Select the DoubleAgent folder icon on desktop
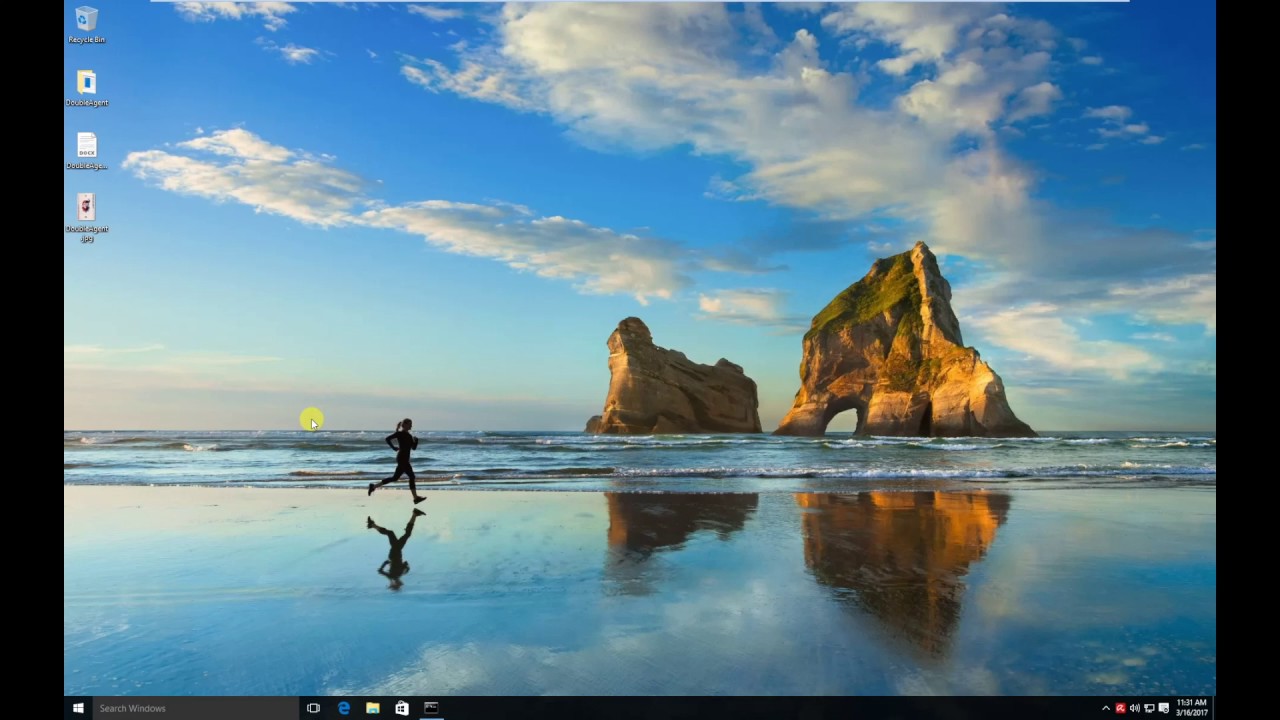The height and width of the screenshot is (720, 1280). (87, 88)
